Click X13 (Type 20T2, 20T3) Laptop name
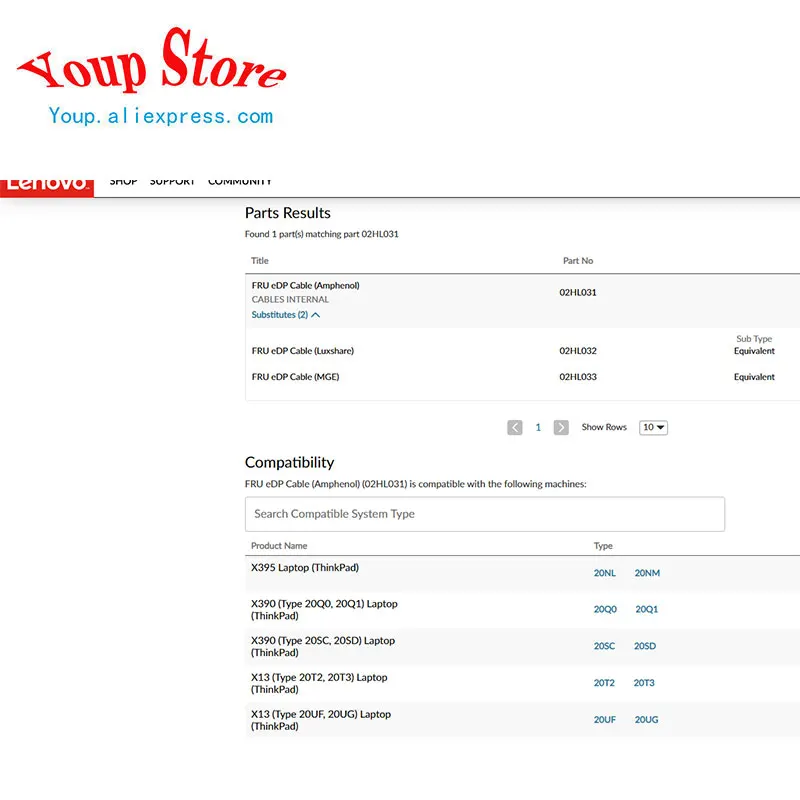800x800 pixels. point(319,683)
